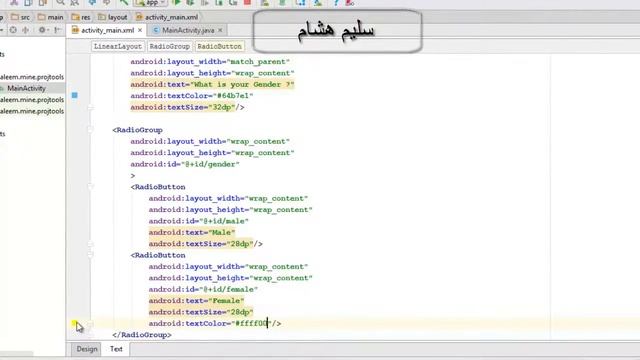Click the android:text "Male" line
Viewport: 640px width, 360px height.
click(x=192, y=232)
